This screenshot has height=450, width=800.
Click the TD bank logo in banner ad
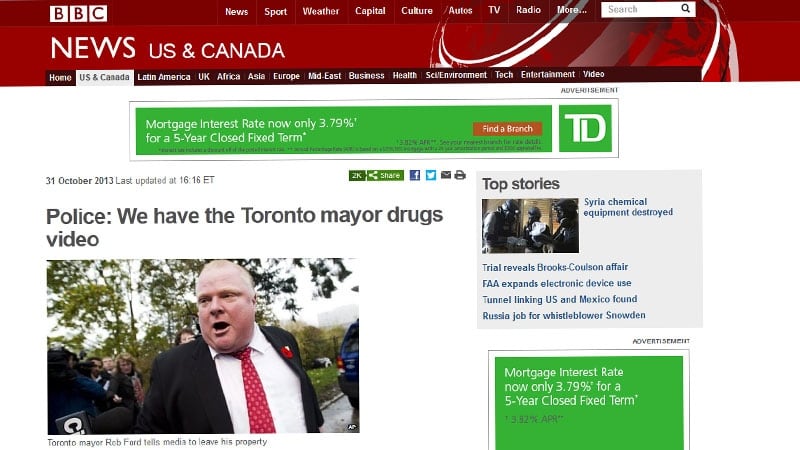tap(585, 128)
